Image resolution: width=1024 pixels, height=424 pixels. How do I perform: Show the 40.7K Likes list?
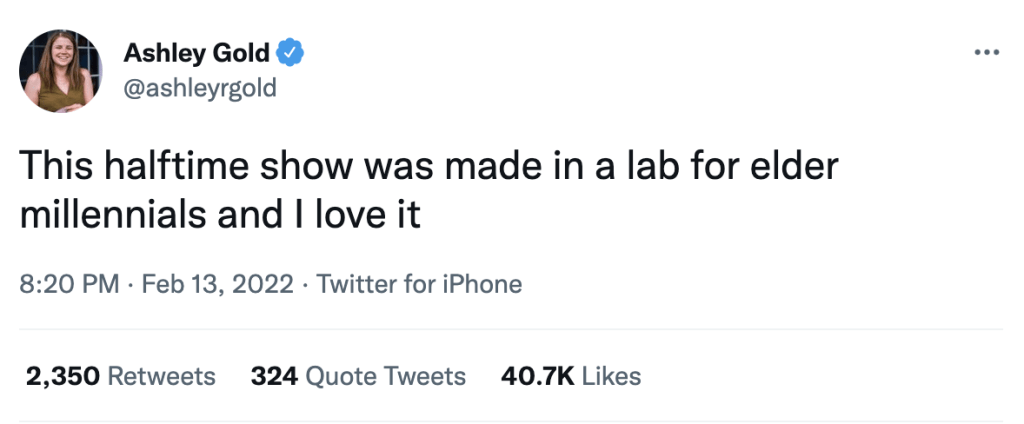point(570,376)
